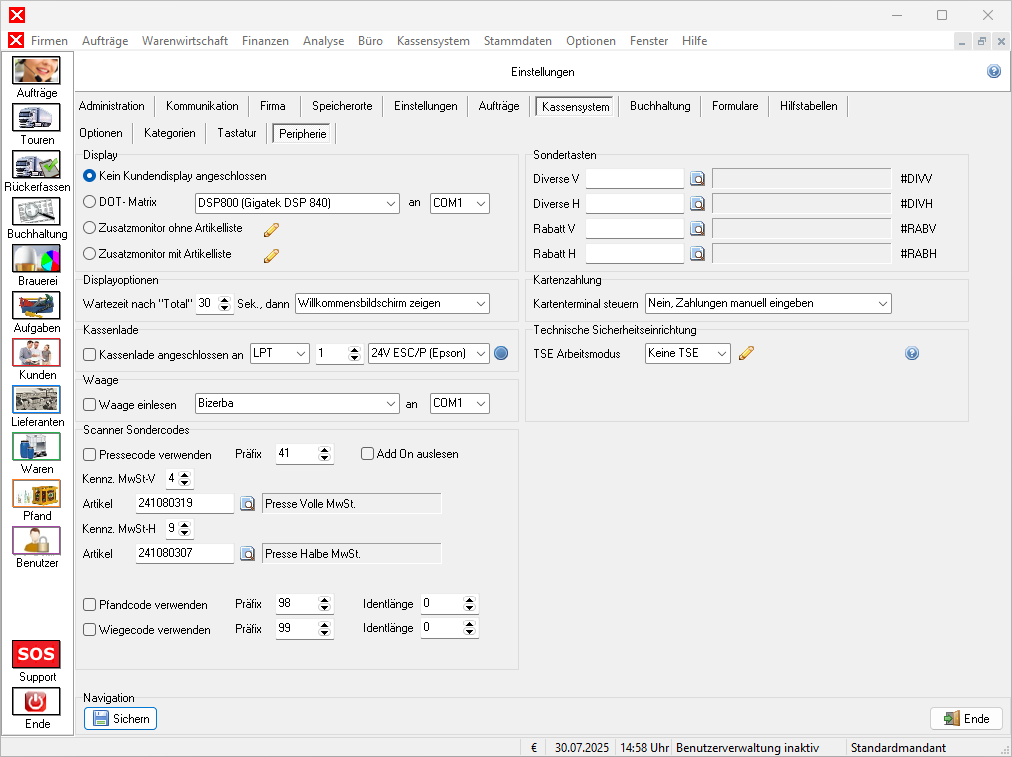Click pencil icon next to TSE Arbeitsmodus
This screenshot has width=1012, height=757.
(x=745, y=353)
